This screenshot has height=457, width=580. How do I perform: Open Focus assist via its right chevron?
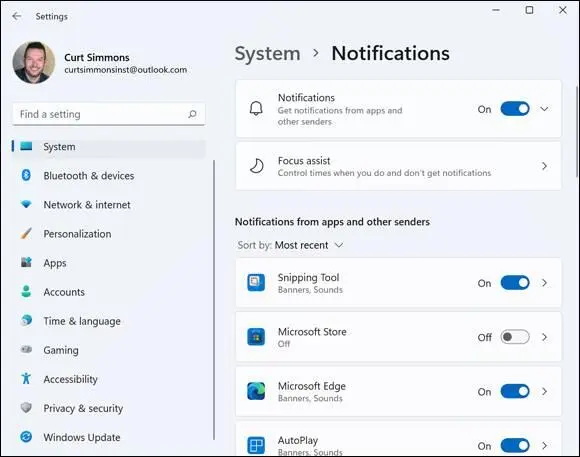coord(544,166)
